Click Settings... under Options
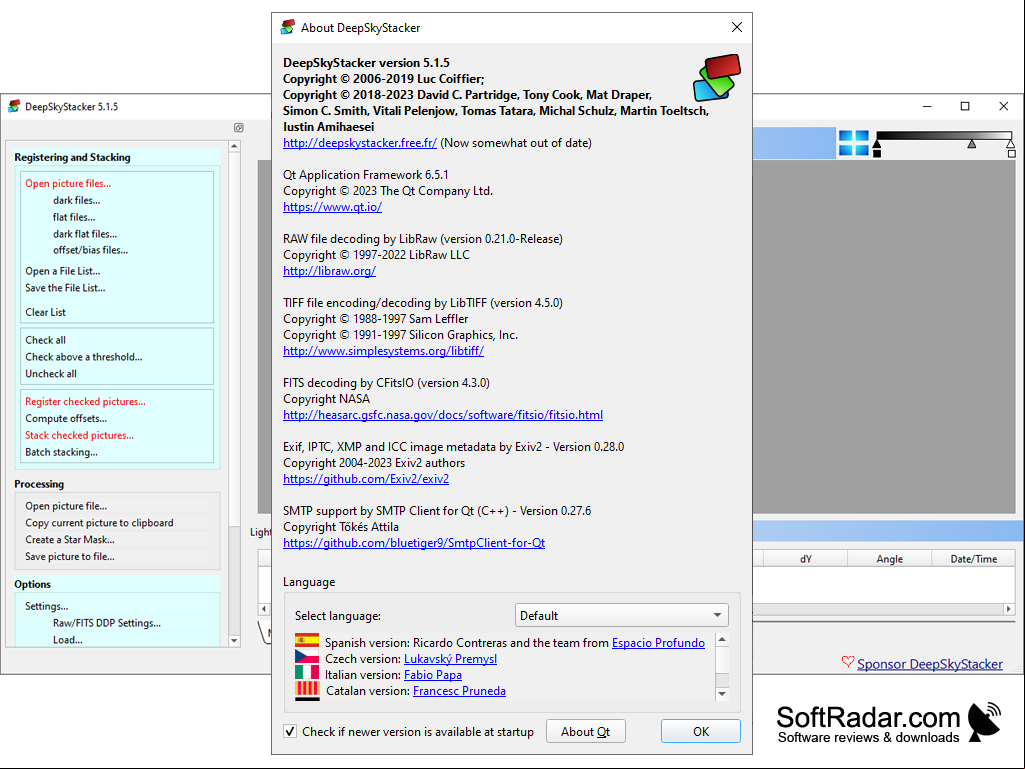The height and width of the screenshot is (769, 1025). tap(46, 606)
